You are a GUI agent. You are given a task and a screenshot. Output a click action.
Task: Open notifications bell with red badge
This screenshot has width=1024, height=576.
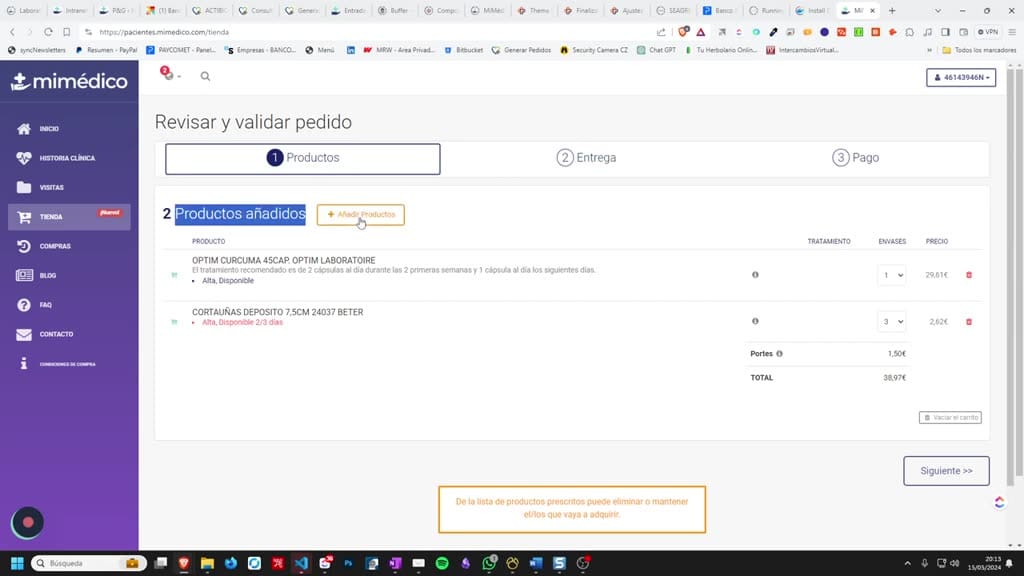(169, 74)
